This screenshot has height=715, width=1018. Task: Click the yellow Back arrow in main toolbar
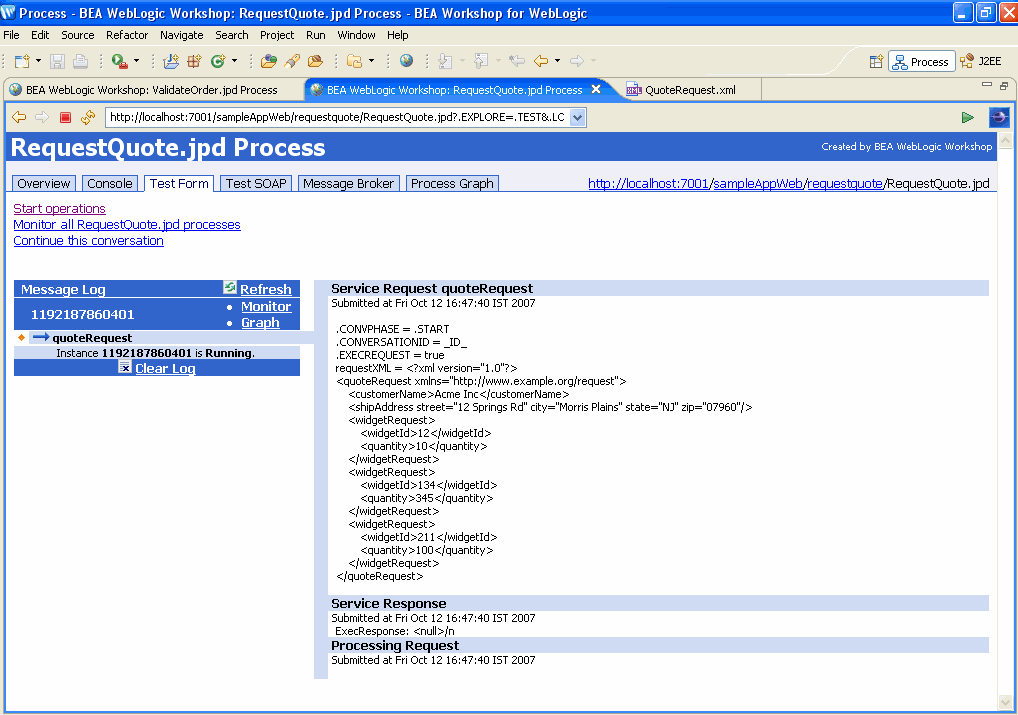pyautogui.click(x=541, y=61)
